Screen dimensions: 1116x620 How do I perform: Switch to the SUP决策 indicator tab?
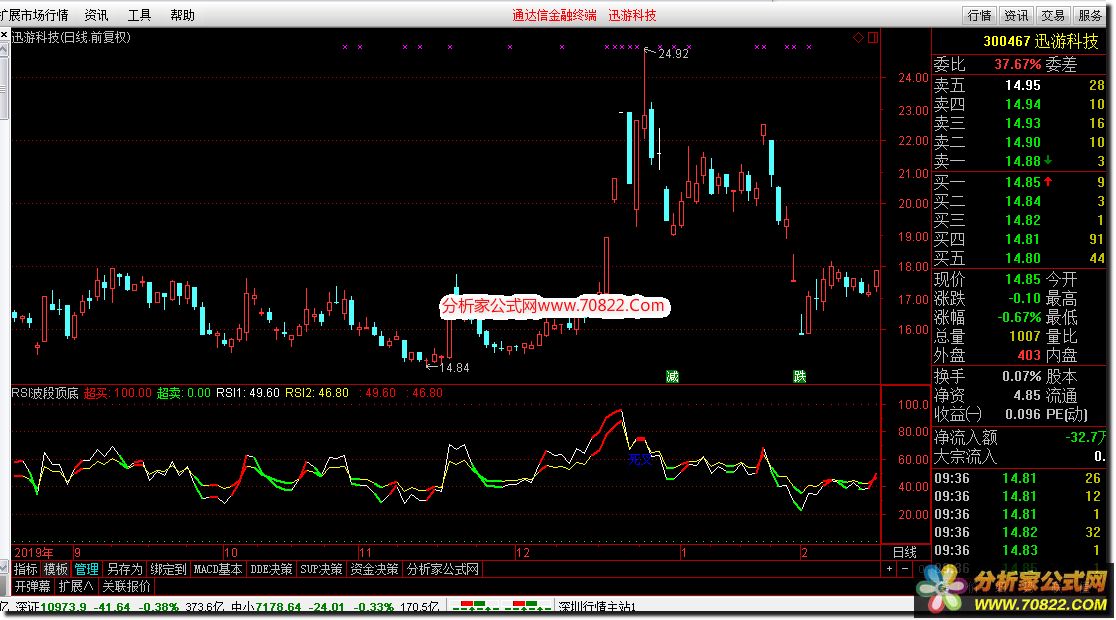coord(321,569)
